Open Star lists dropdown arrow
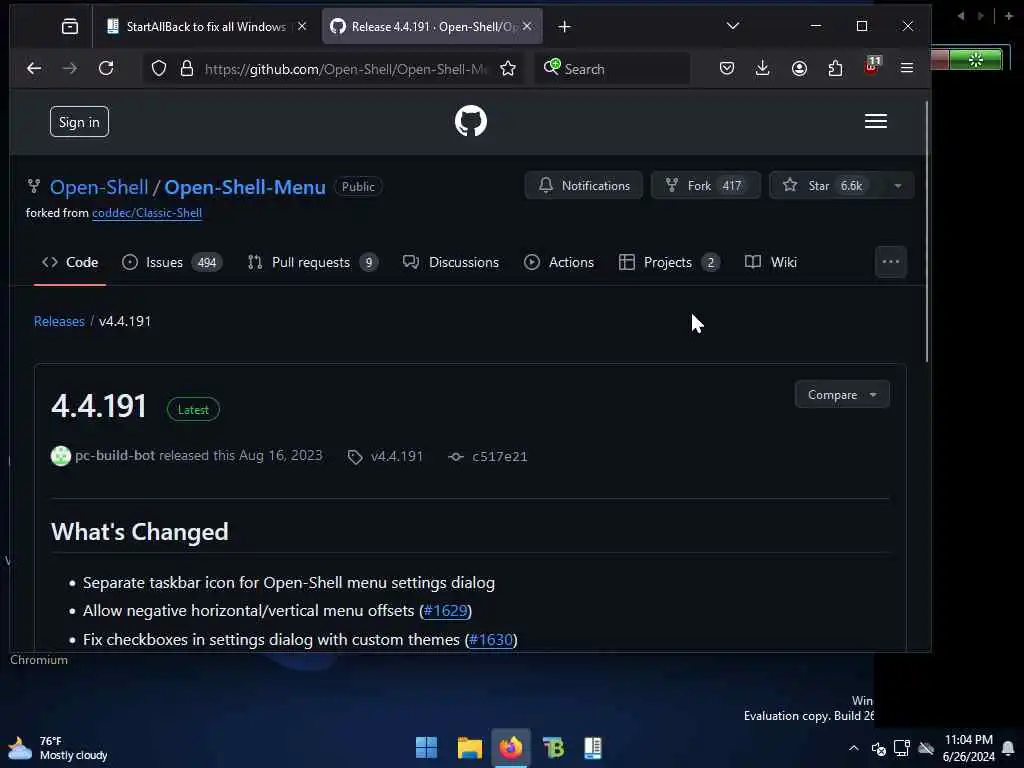This screenshot has height=768, width=1024. (x=898, y=186)
